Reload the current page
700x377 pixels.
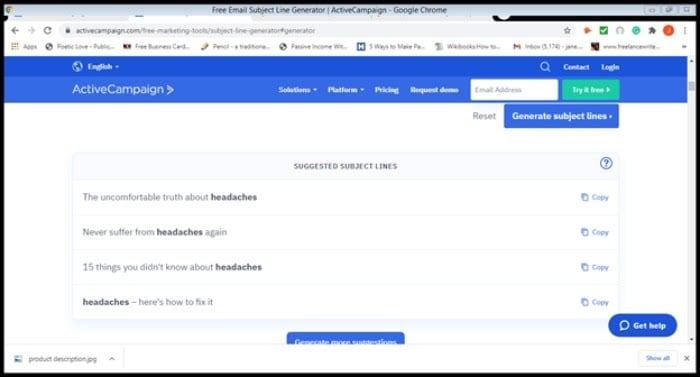[x=47, y=30]
